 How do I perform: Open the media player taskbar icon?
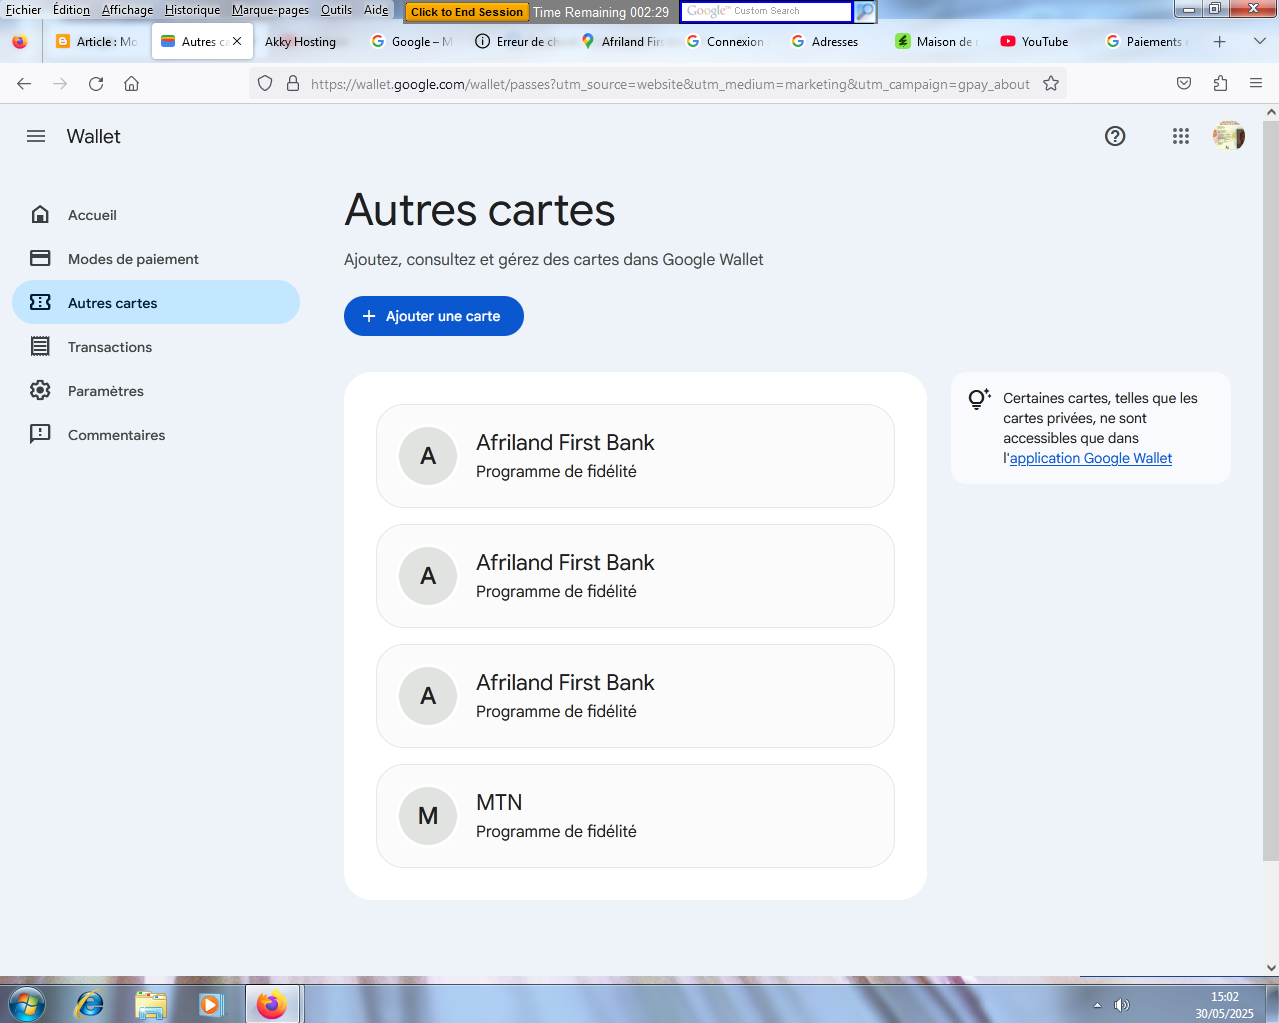tap(211, 1004)
